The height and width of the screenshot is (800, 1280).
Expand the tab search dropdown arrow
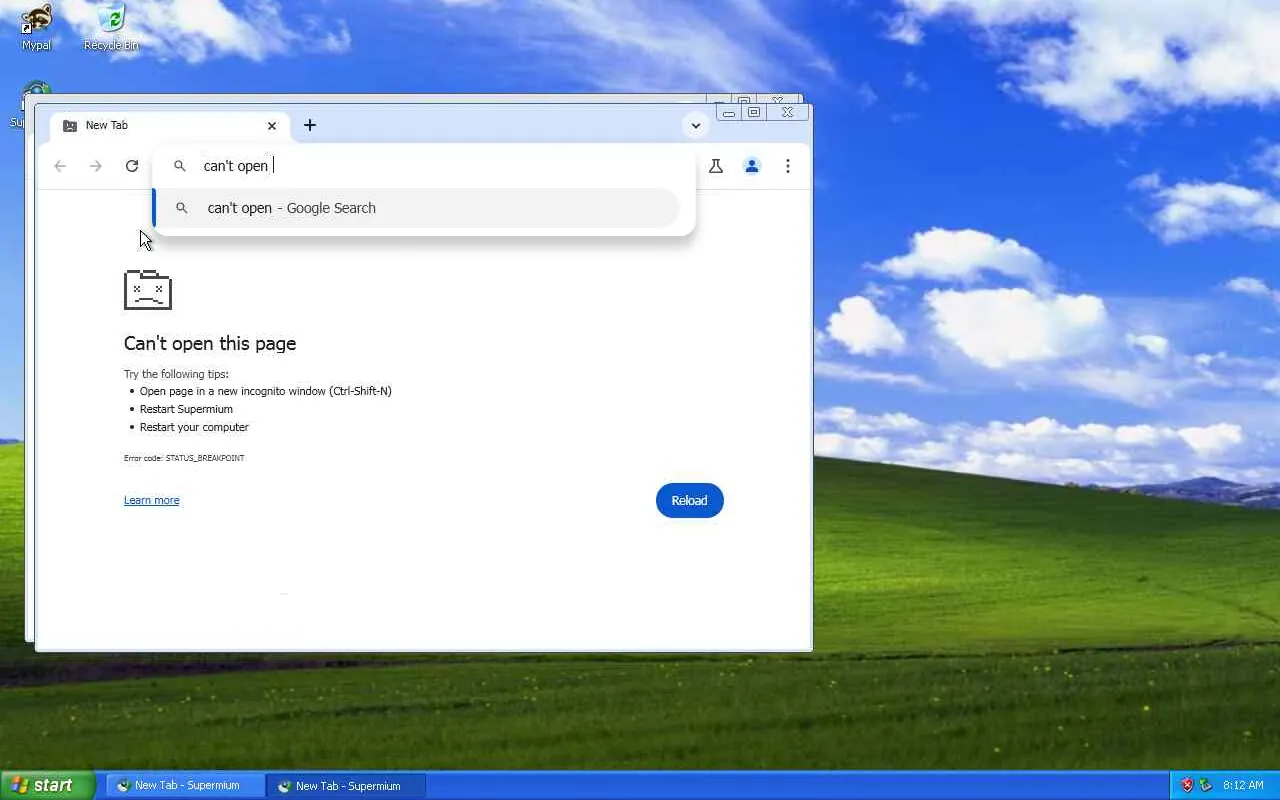696,126
